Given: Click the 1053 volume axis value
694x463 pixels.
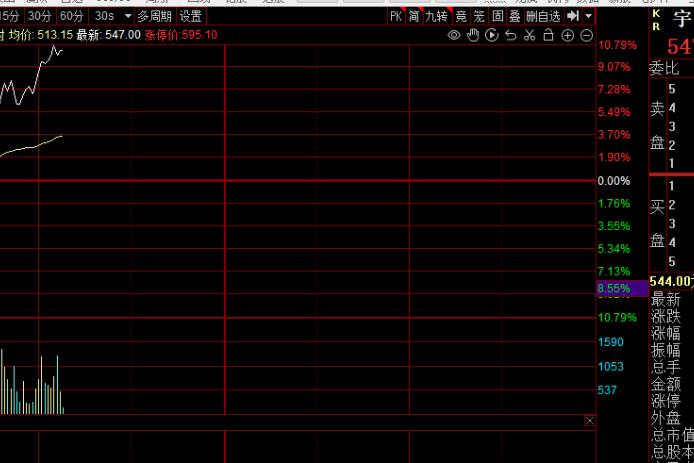Looking at the screenshot, I should tap(610, 367).
